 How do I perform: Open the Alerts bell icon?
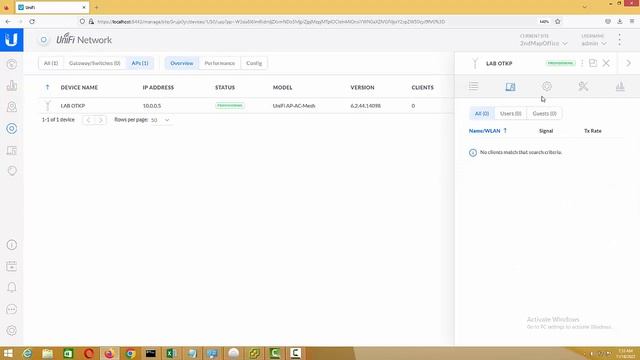pyautogui.click(x=12, y=287)
